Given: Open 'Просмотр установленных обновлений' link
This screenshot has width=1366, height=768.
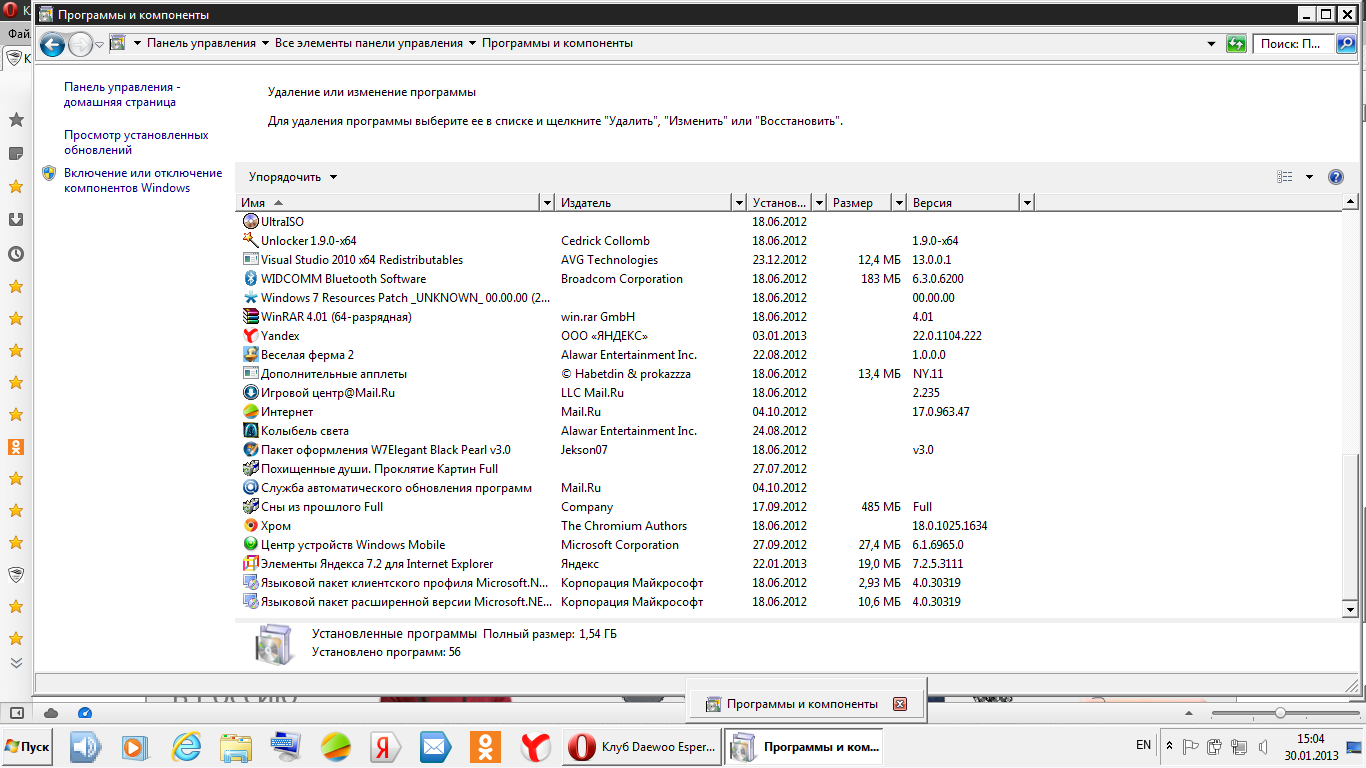Looking at the screenshot, I should (x=136, y=142).
